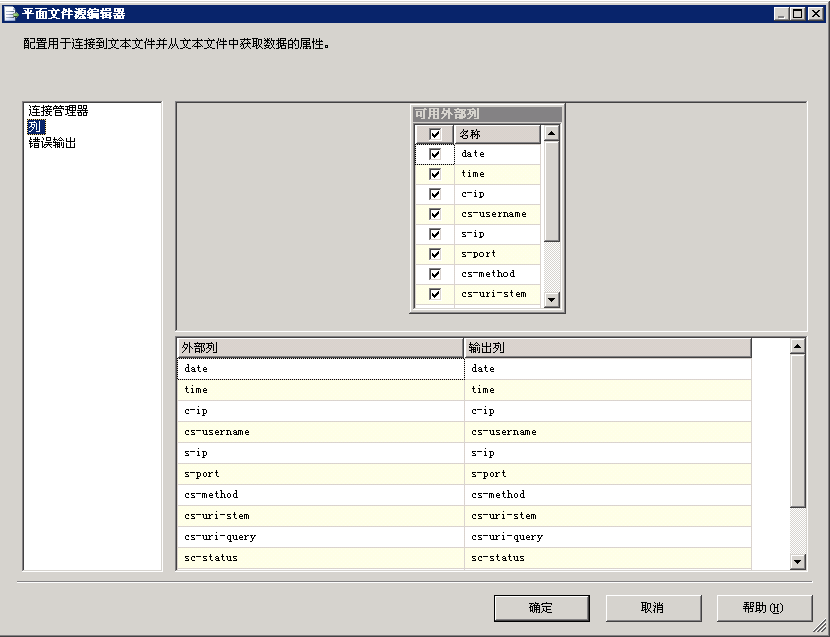Edit the time output column cell
The height and width of the screenshot is (637, 830).
608,390
